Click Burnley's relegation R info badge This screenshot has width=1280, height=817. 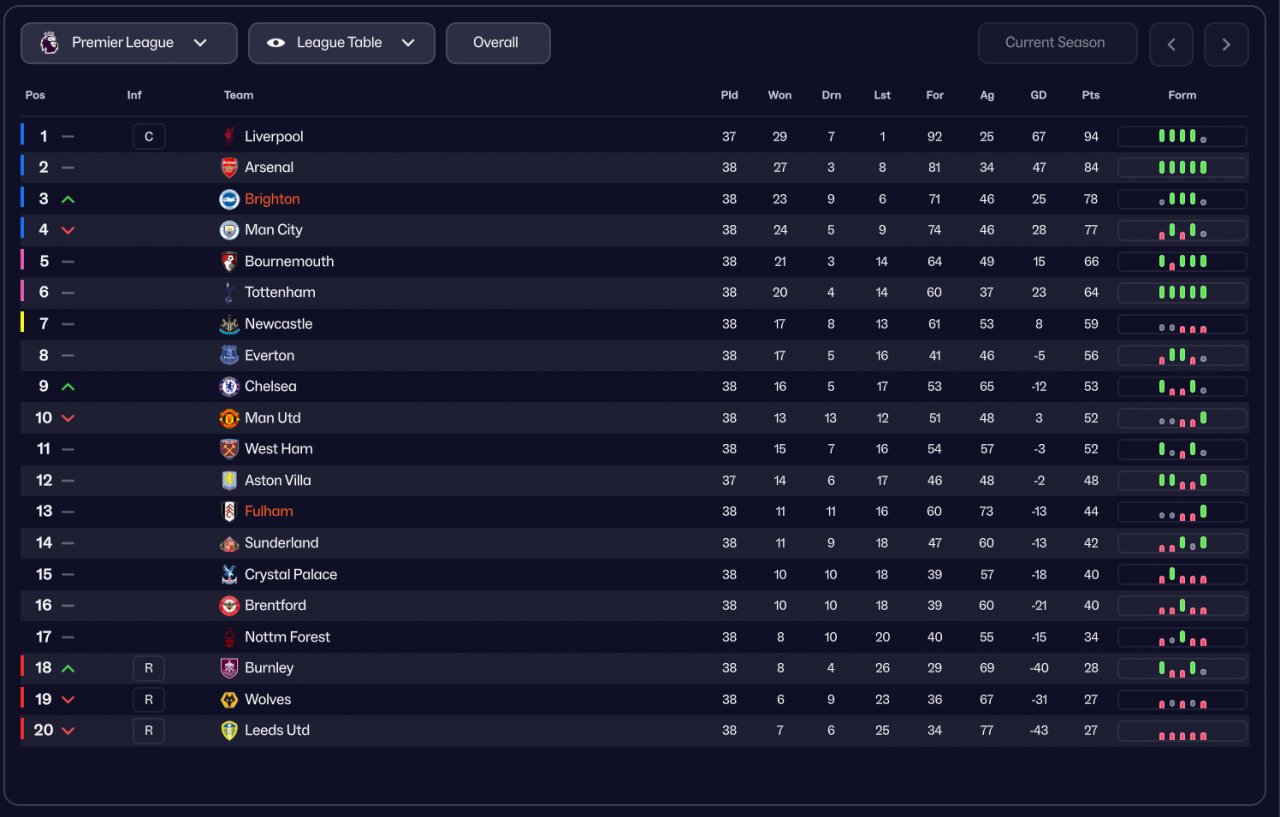click(149, 668)
